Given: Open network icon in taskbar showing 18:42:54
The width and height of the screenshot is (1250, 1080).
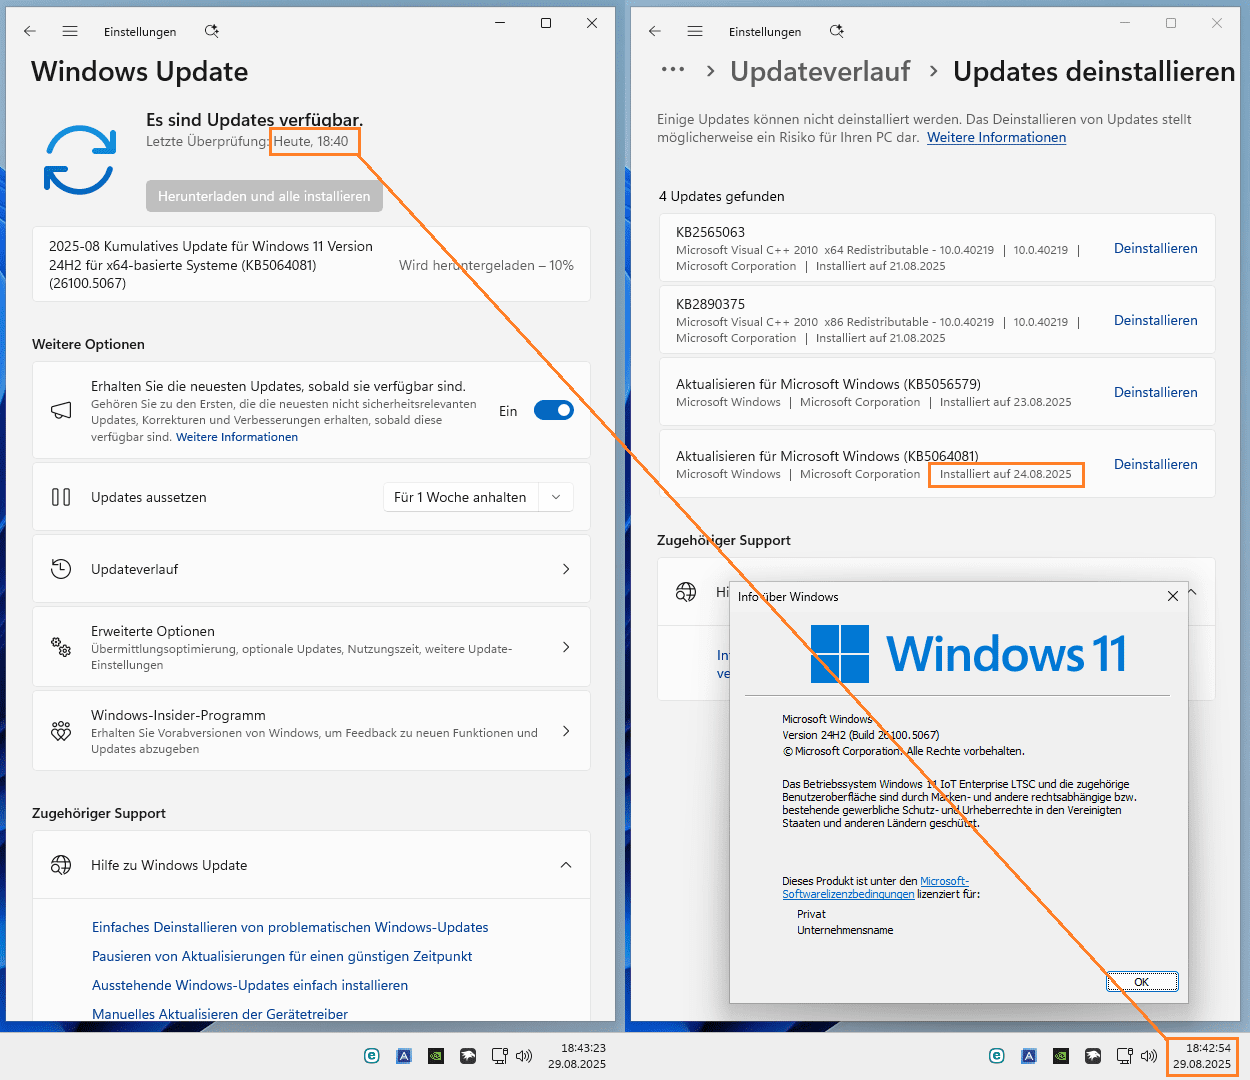Looking at the screenshot, I should pos(1124,1055).
